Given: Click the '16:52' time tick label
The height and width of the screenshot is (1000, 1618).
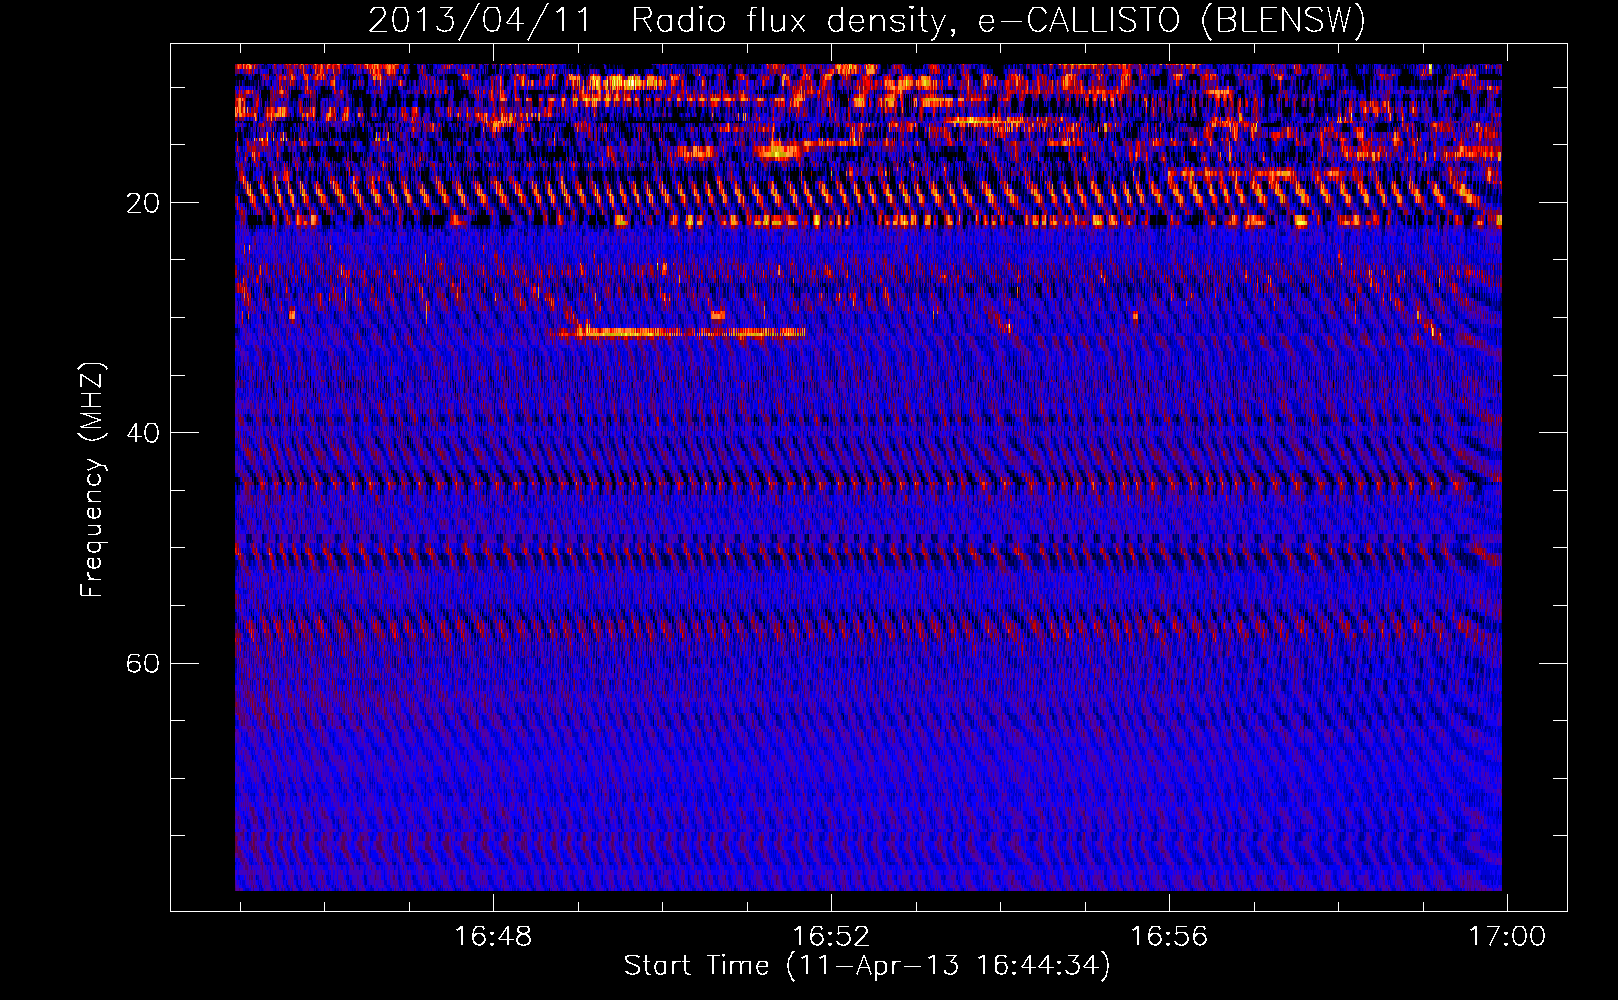Looking at the screenshot, I should (x=831, y=937).
